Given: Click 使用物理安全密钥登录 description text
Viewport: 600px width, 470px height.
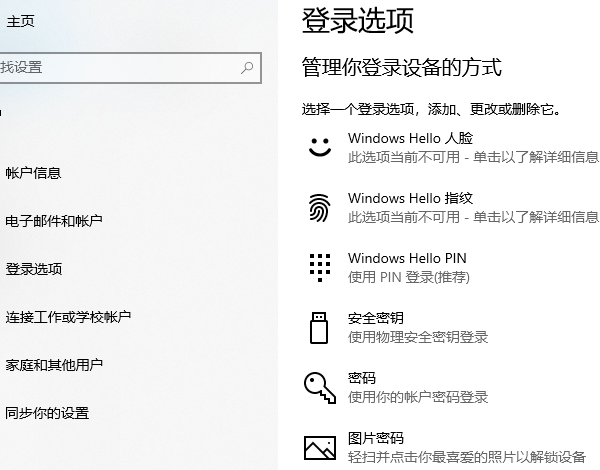Looking at the screenshot, I should pyautogui.click(x=418, y=337).
